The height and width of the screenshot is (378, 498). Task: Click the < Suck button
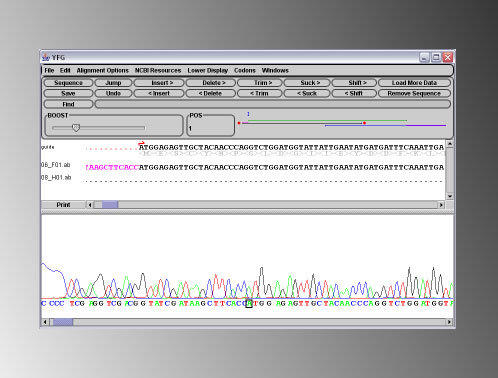[307, 93]
